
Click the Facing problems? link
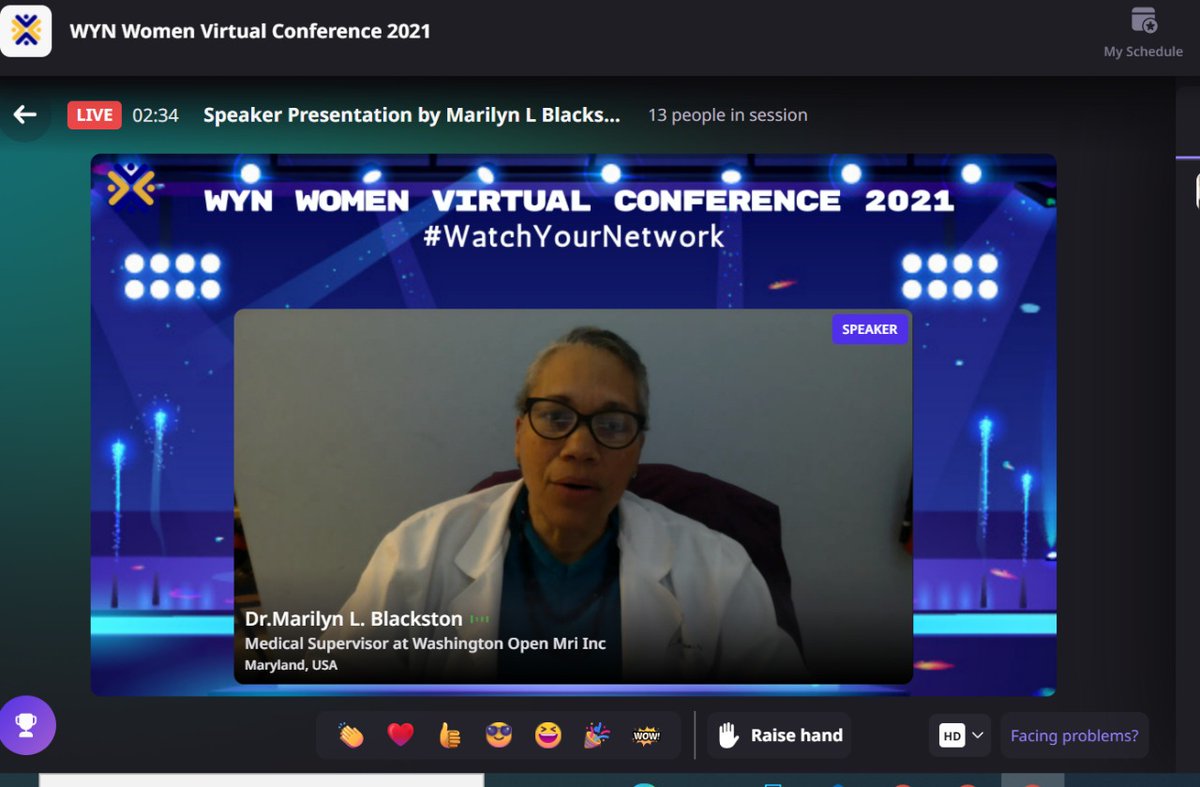point(1074,736)
